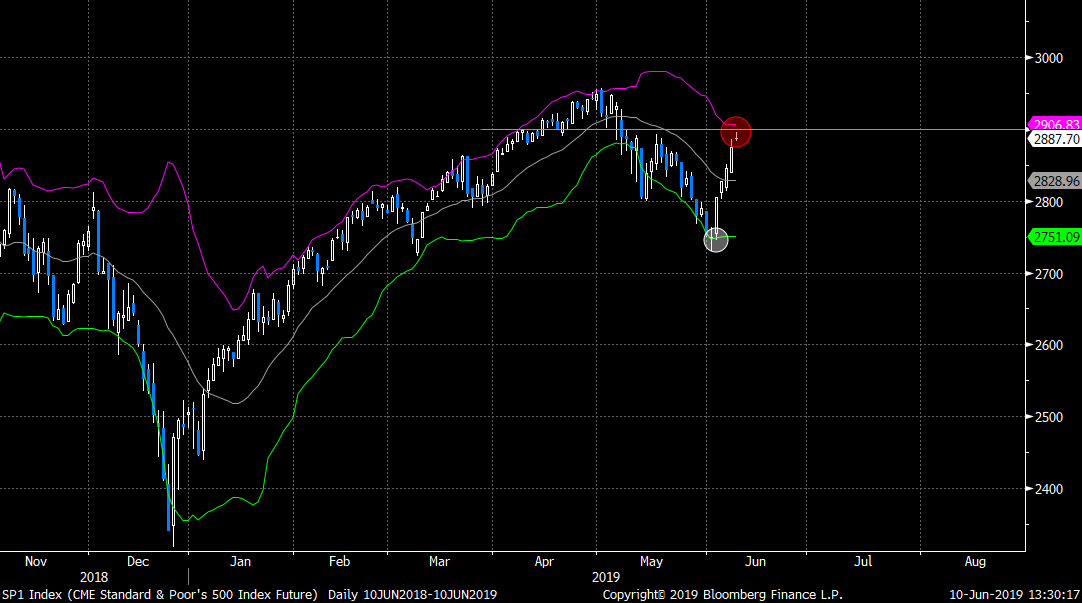The width and height of the screenshot is (1082, 603).
Task: Click the Aug month label on time axis
Action: 975,562
